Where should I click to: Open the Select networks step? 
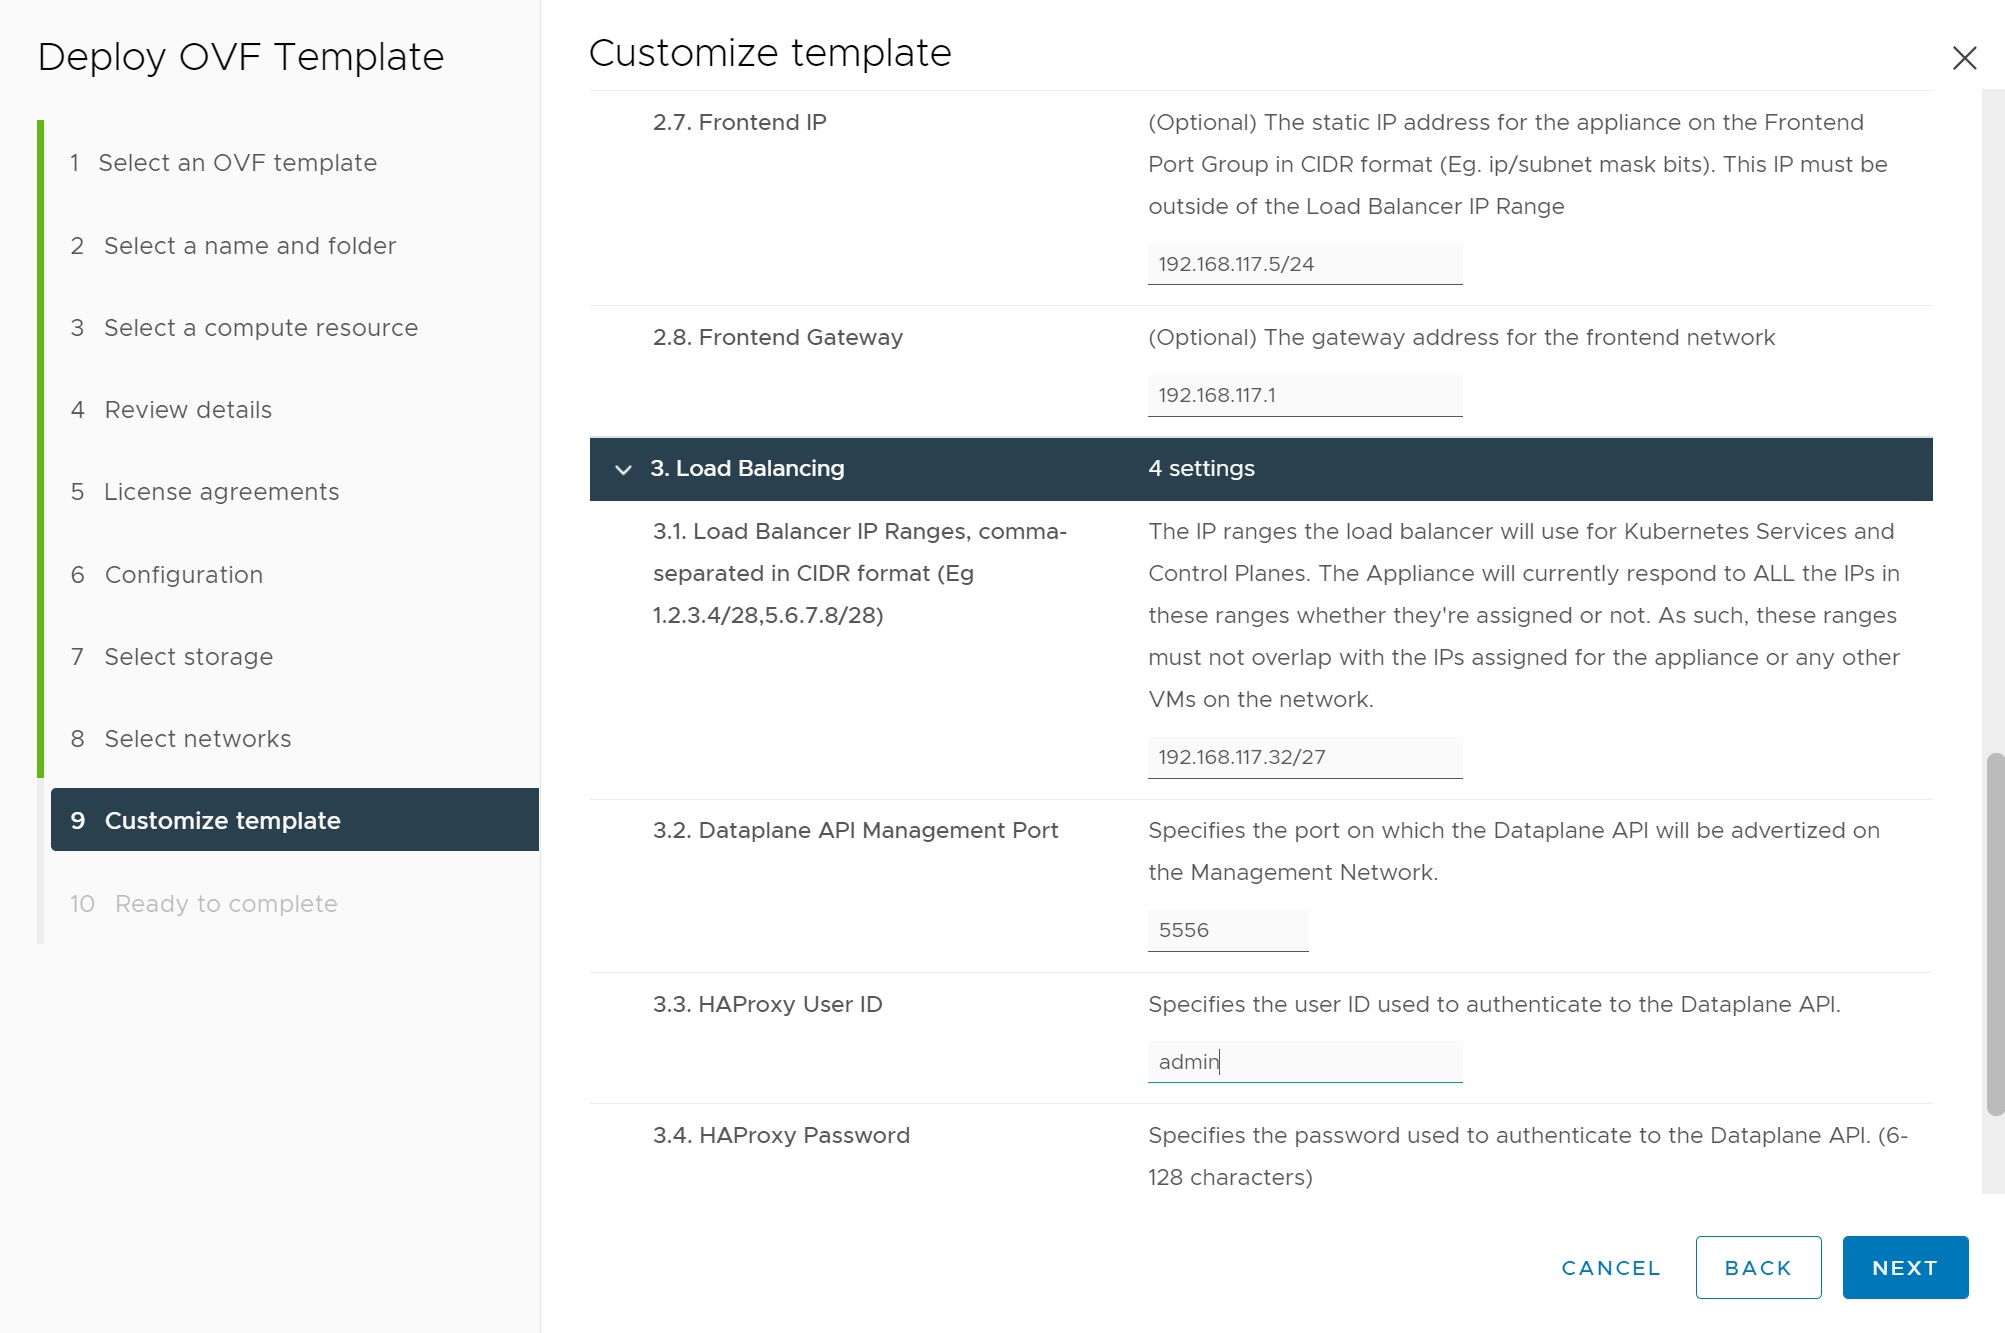[x=198, y=739]
